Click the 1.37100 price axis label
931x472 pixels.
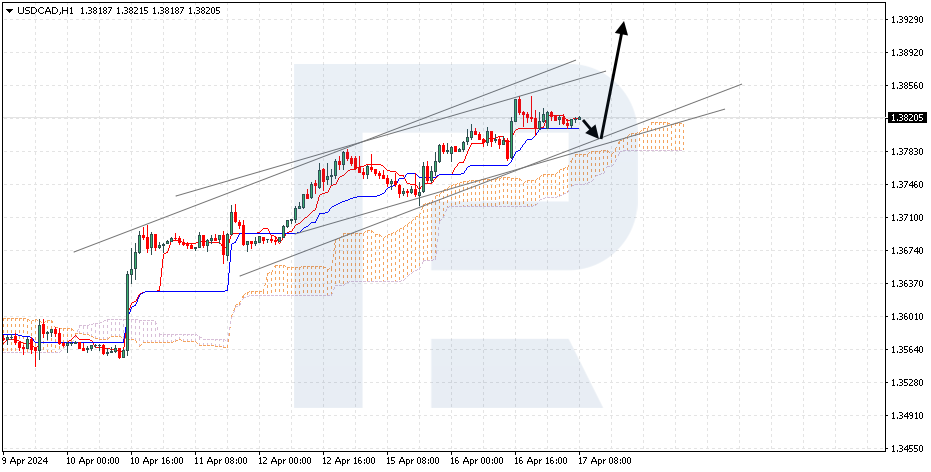click(x=907, y=218)
